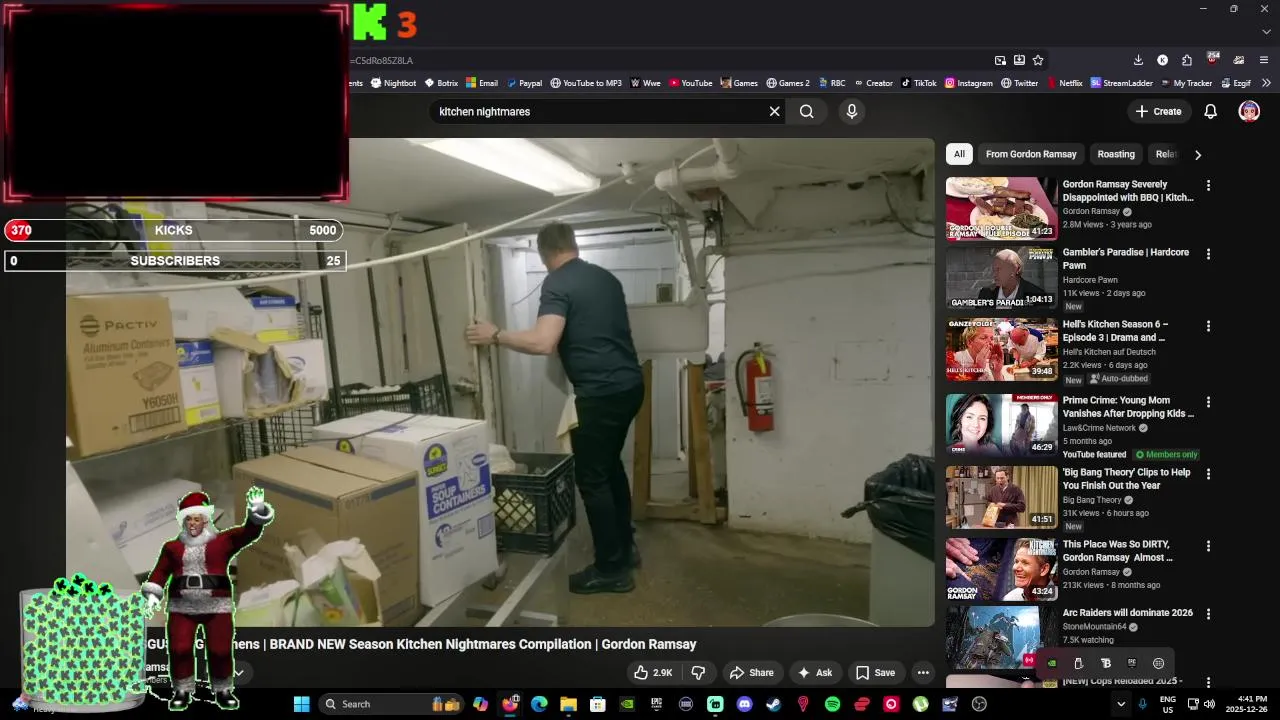Save the video to a playlist
The width and height of the screenshot is (1280, 720).
click(x=876, y=673)
